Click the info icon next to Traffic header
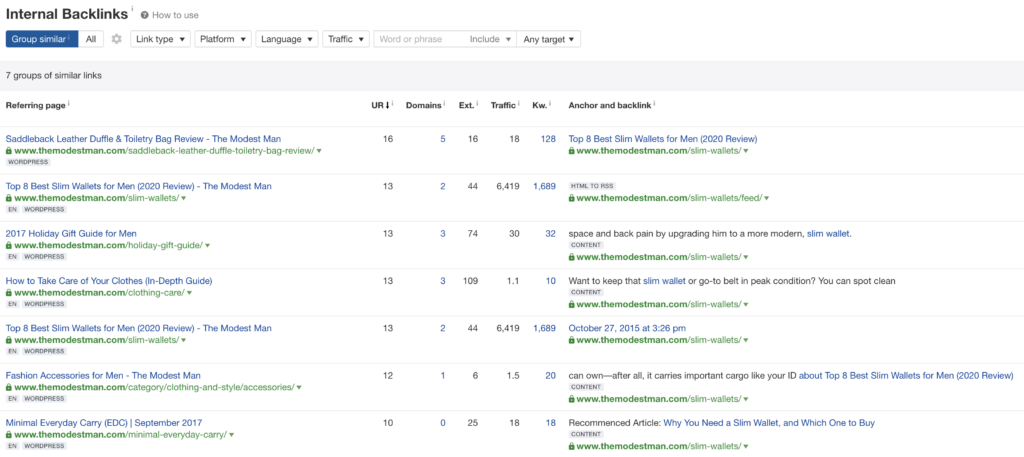The width and height of the screenshot is (1024, 457). [519, 103]
